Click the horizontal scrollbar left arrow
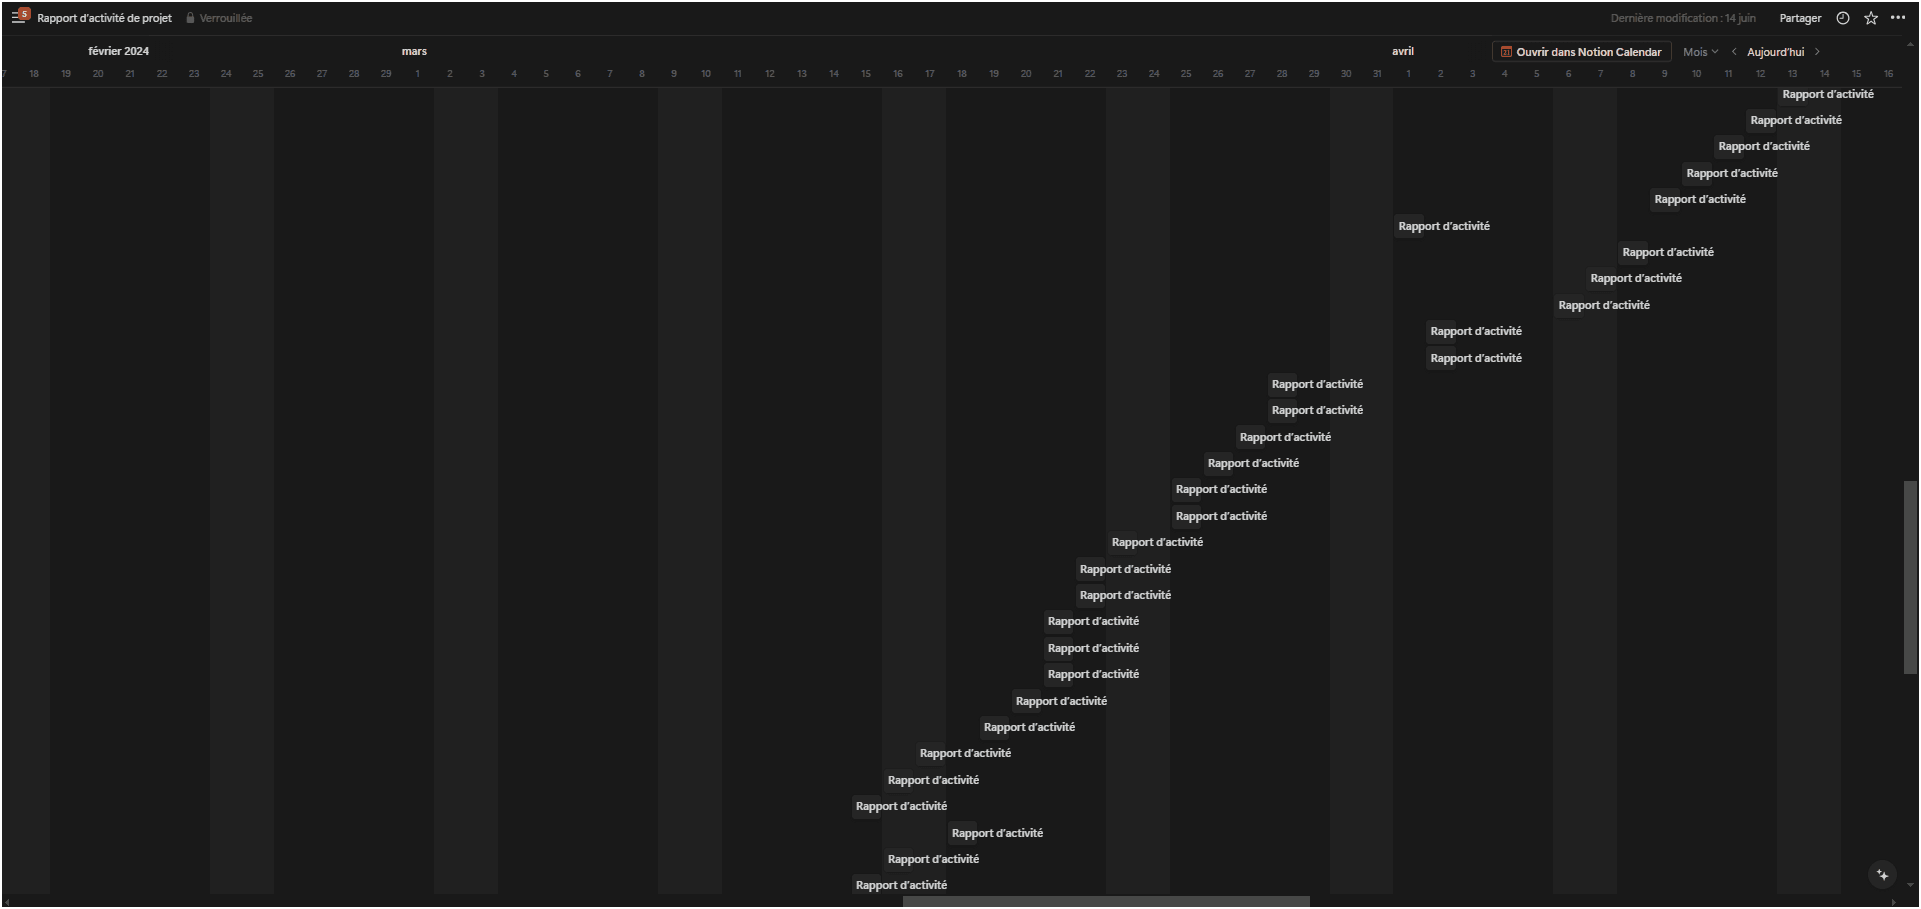The height and width of the screenshot is (909, 1921). click(7, 902)
